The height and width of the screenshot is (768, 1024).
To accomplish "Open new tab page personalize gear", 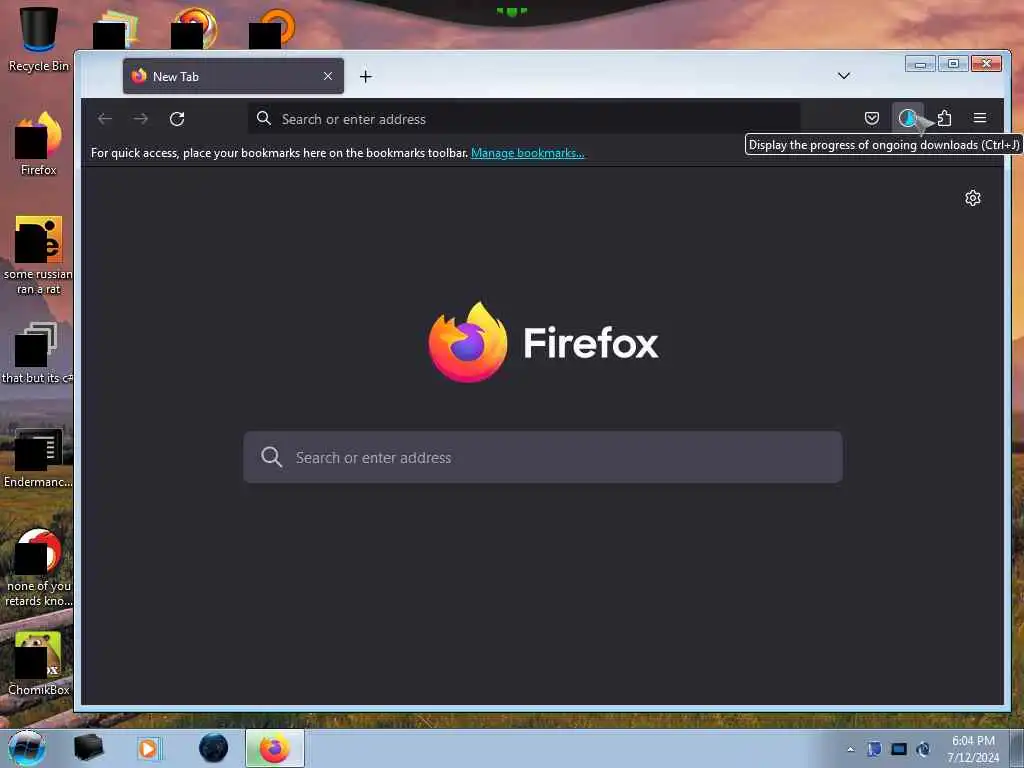I will tap(973, 198).
